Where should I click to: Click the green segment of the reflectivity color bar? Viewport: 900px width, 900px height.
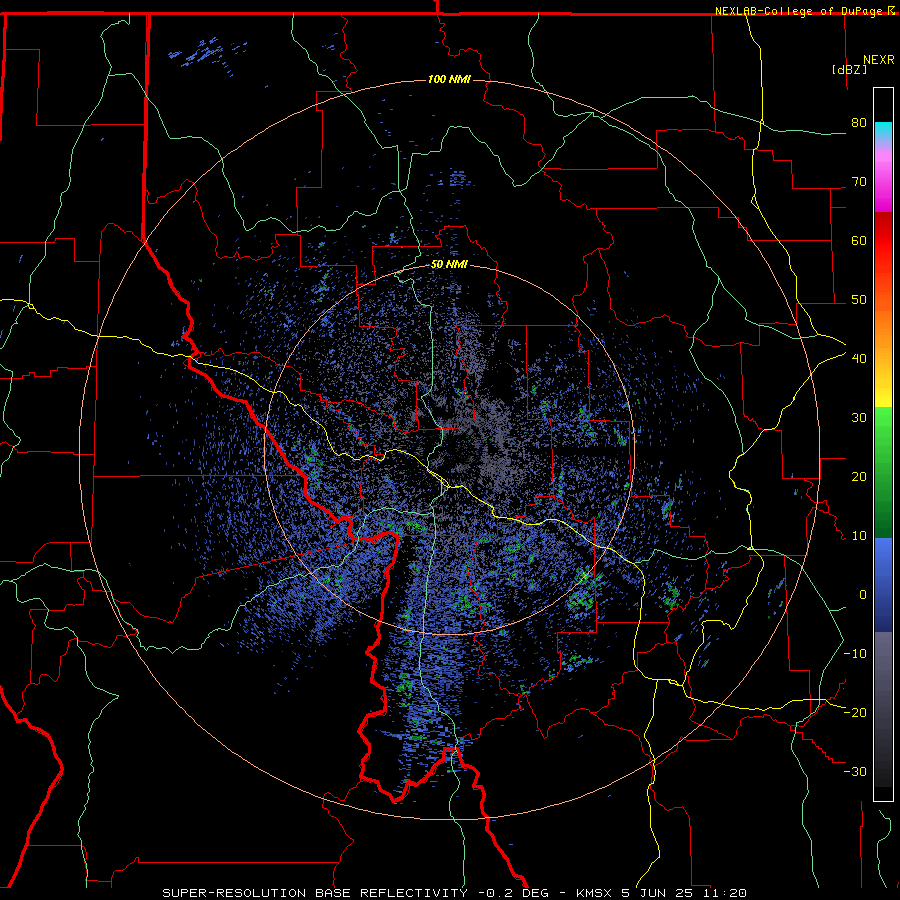click(883, 472)
